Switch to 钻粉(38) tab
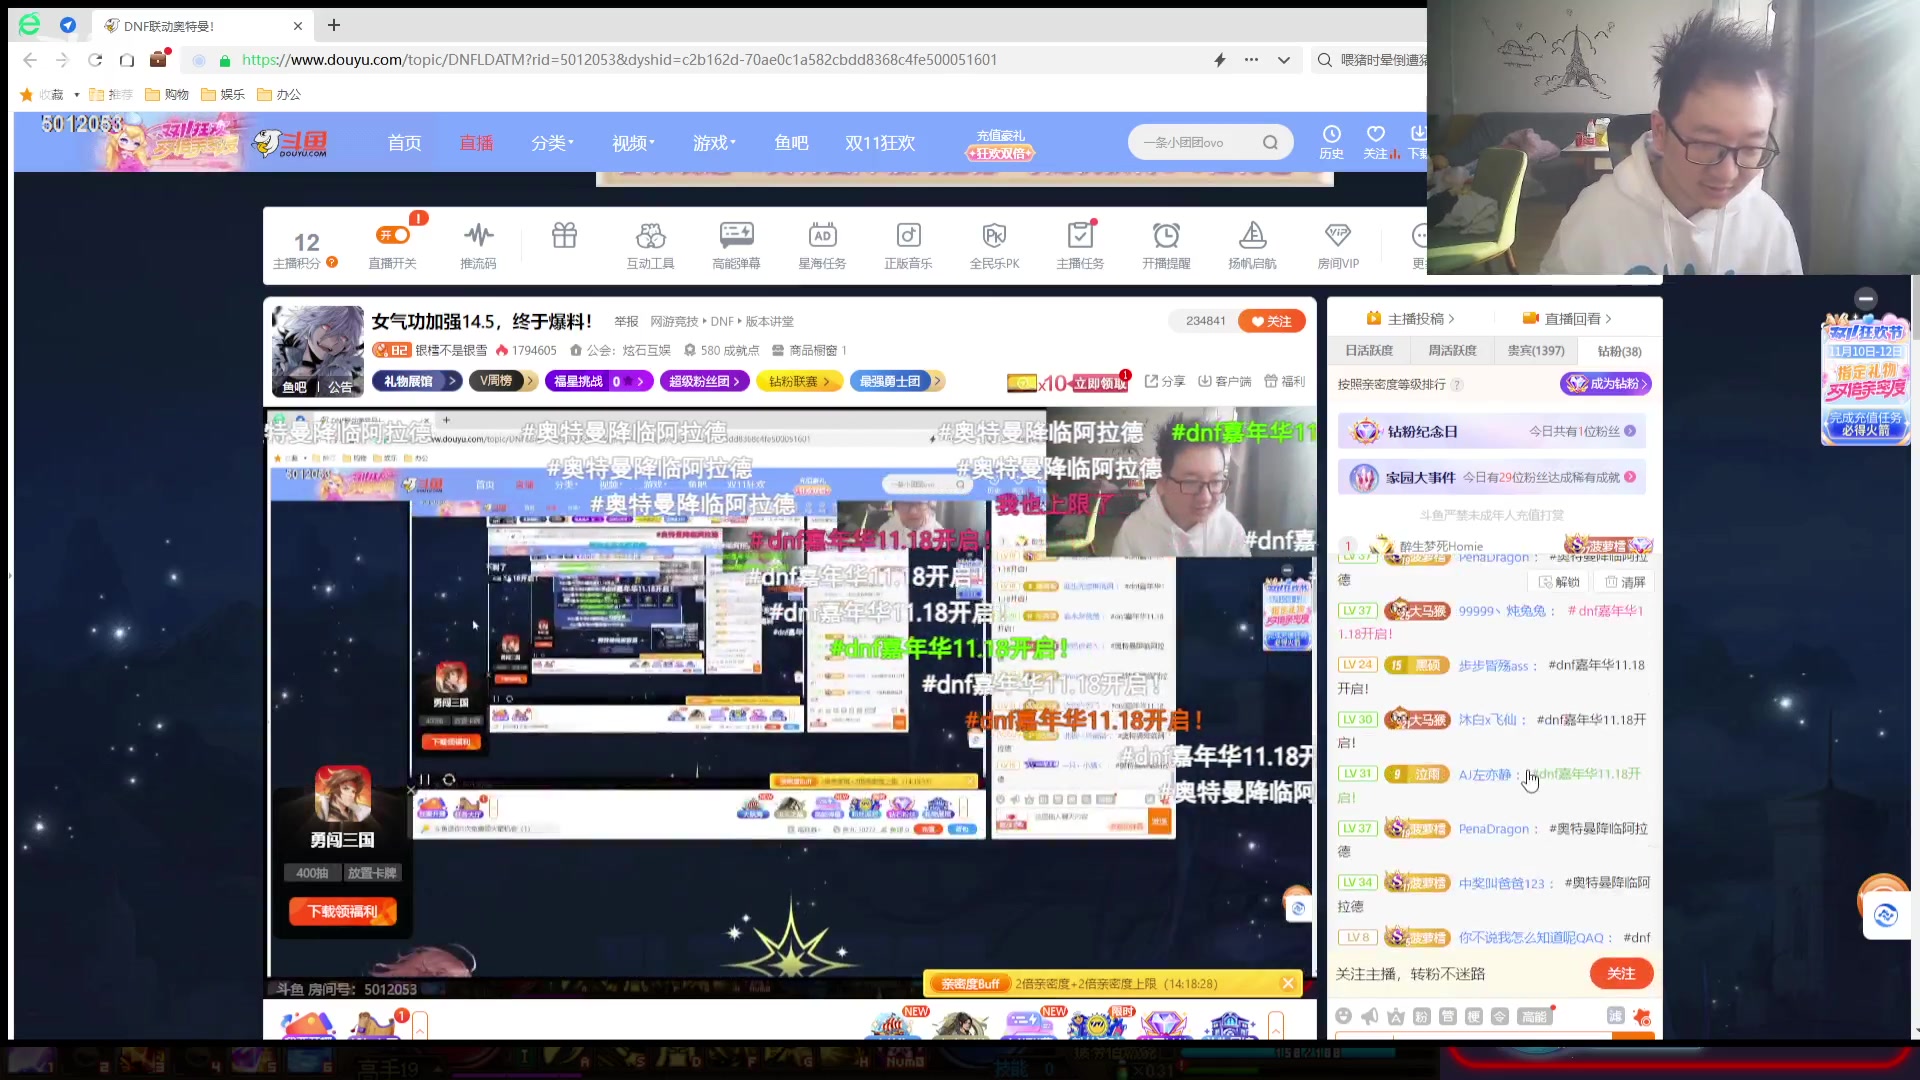The height and width of the screenshot is (1080, 1920). pos(1619,351)
